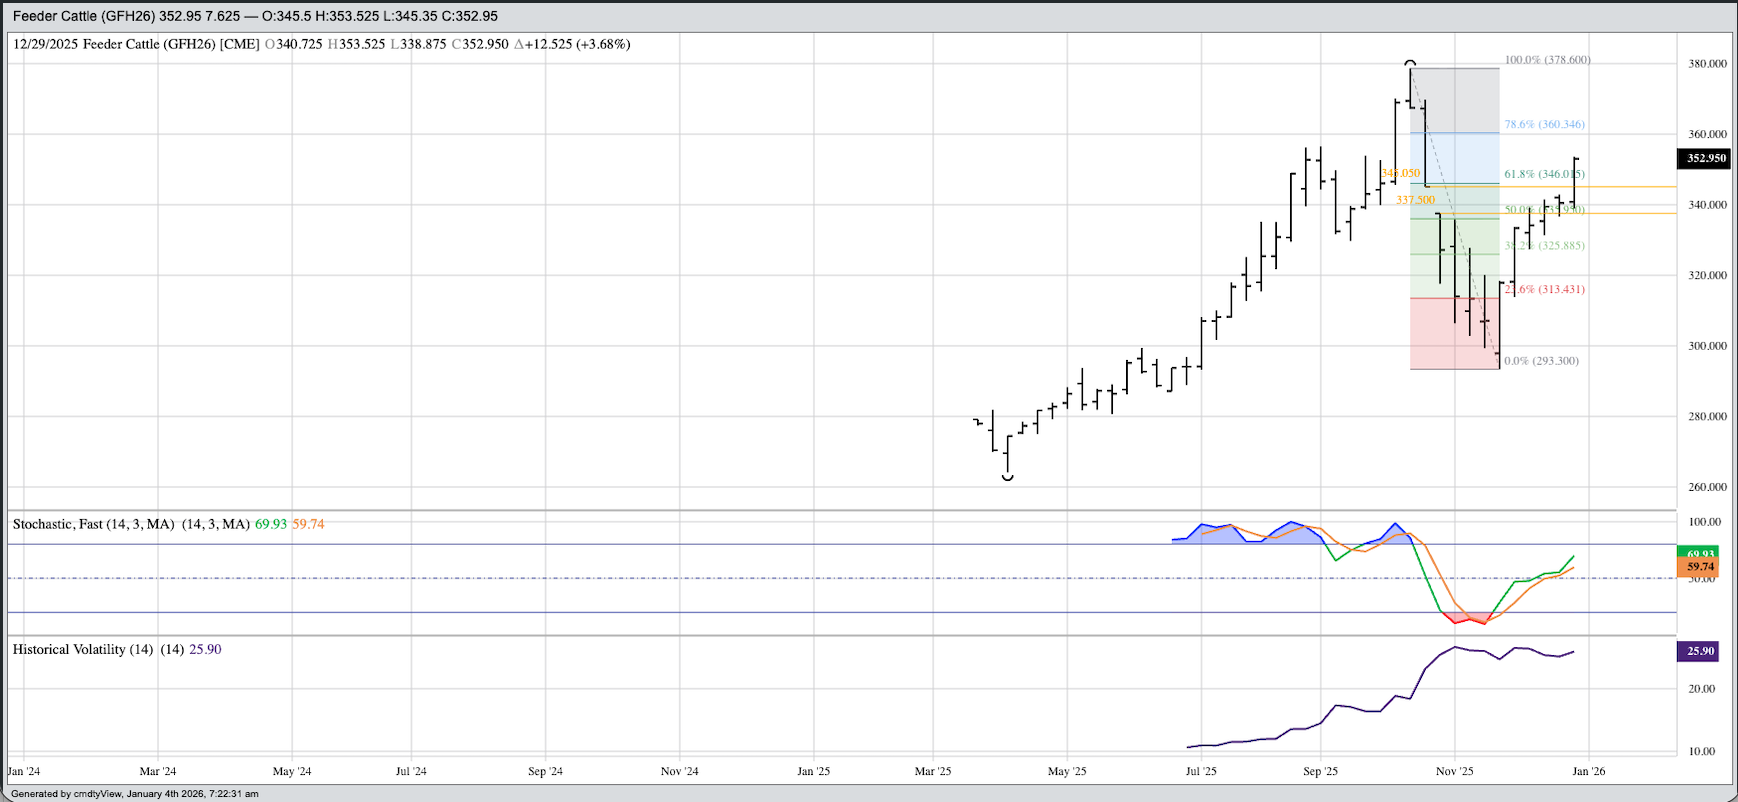
Task: Click the 100.0% (378.600) Fibonacci level label
Action: click(x=1547, y=60)
